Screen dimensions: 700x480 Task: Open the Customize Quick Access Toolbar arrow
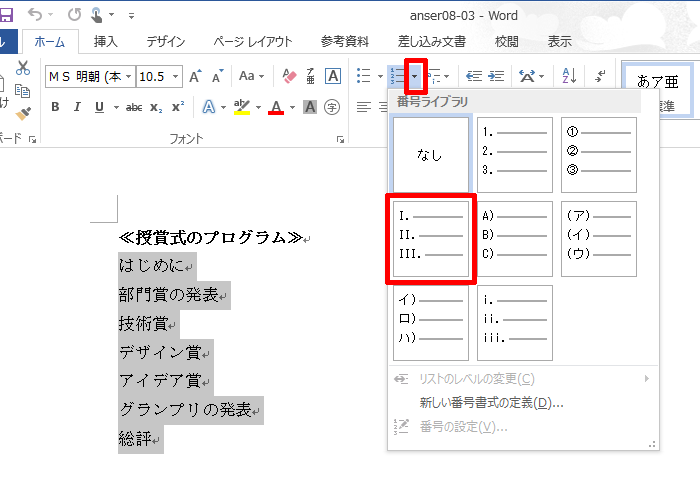coord(131,16)
